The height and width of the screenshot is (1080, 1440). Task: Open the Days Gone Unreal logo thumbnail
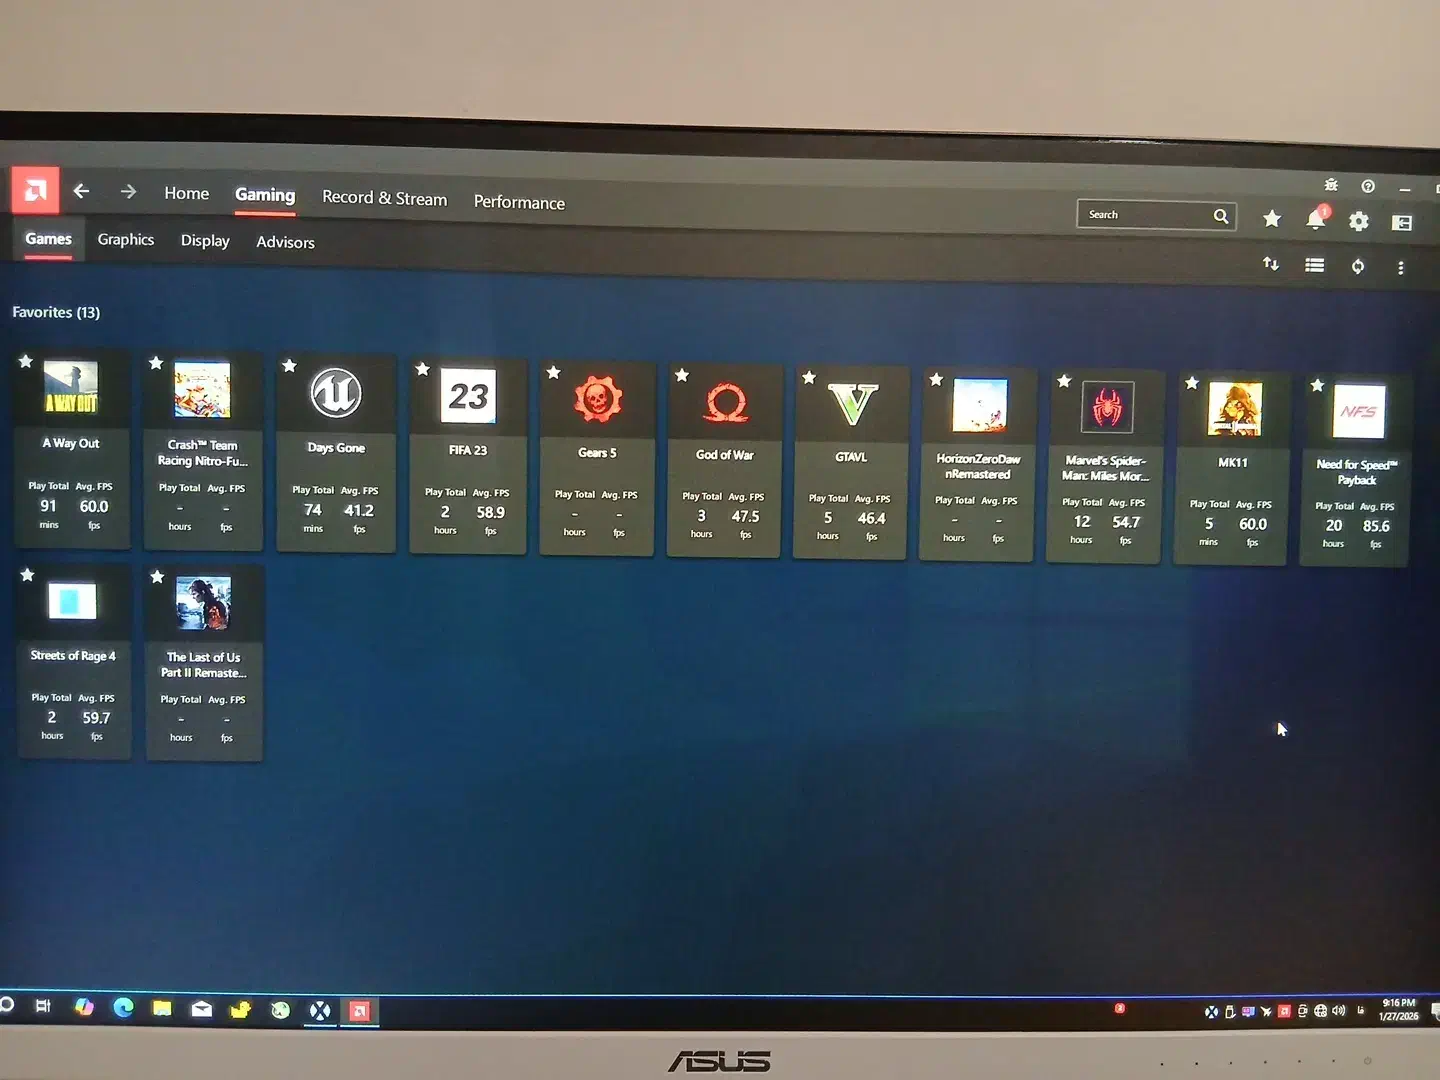click(336, 393)
